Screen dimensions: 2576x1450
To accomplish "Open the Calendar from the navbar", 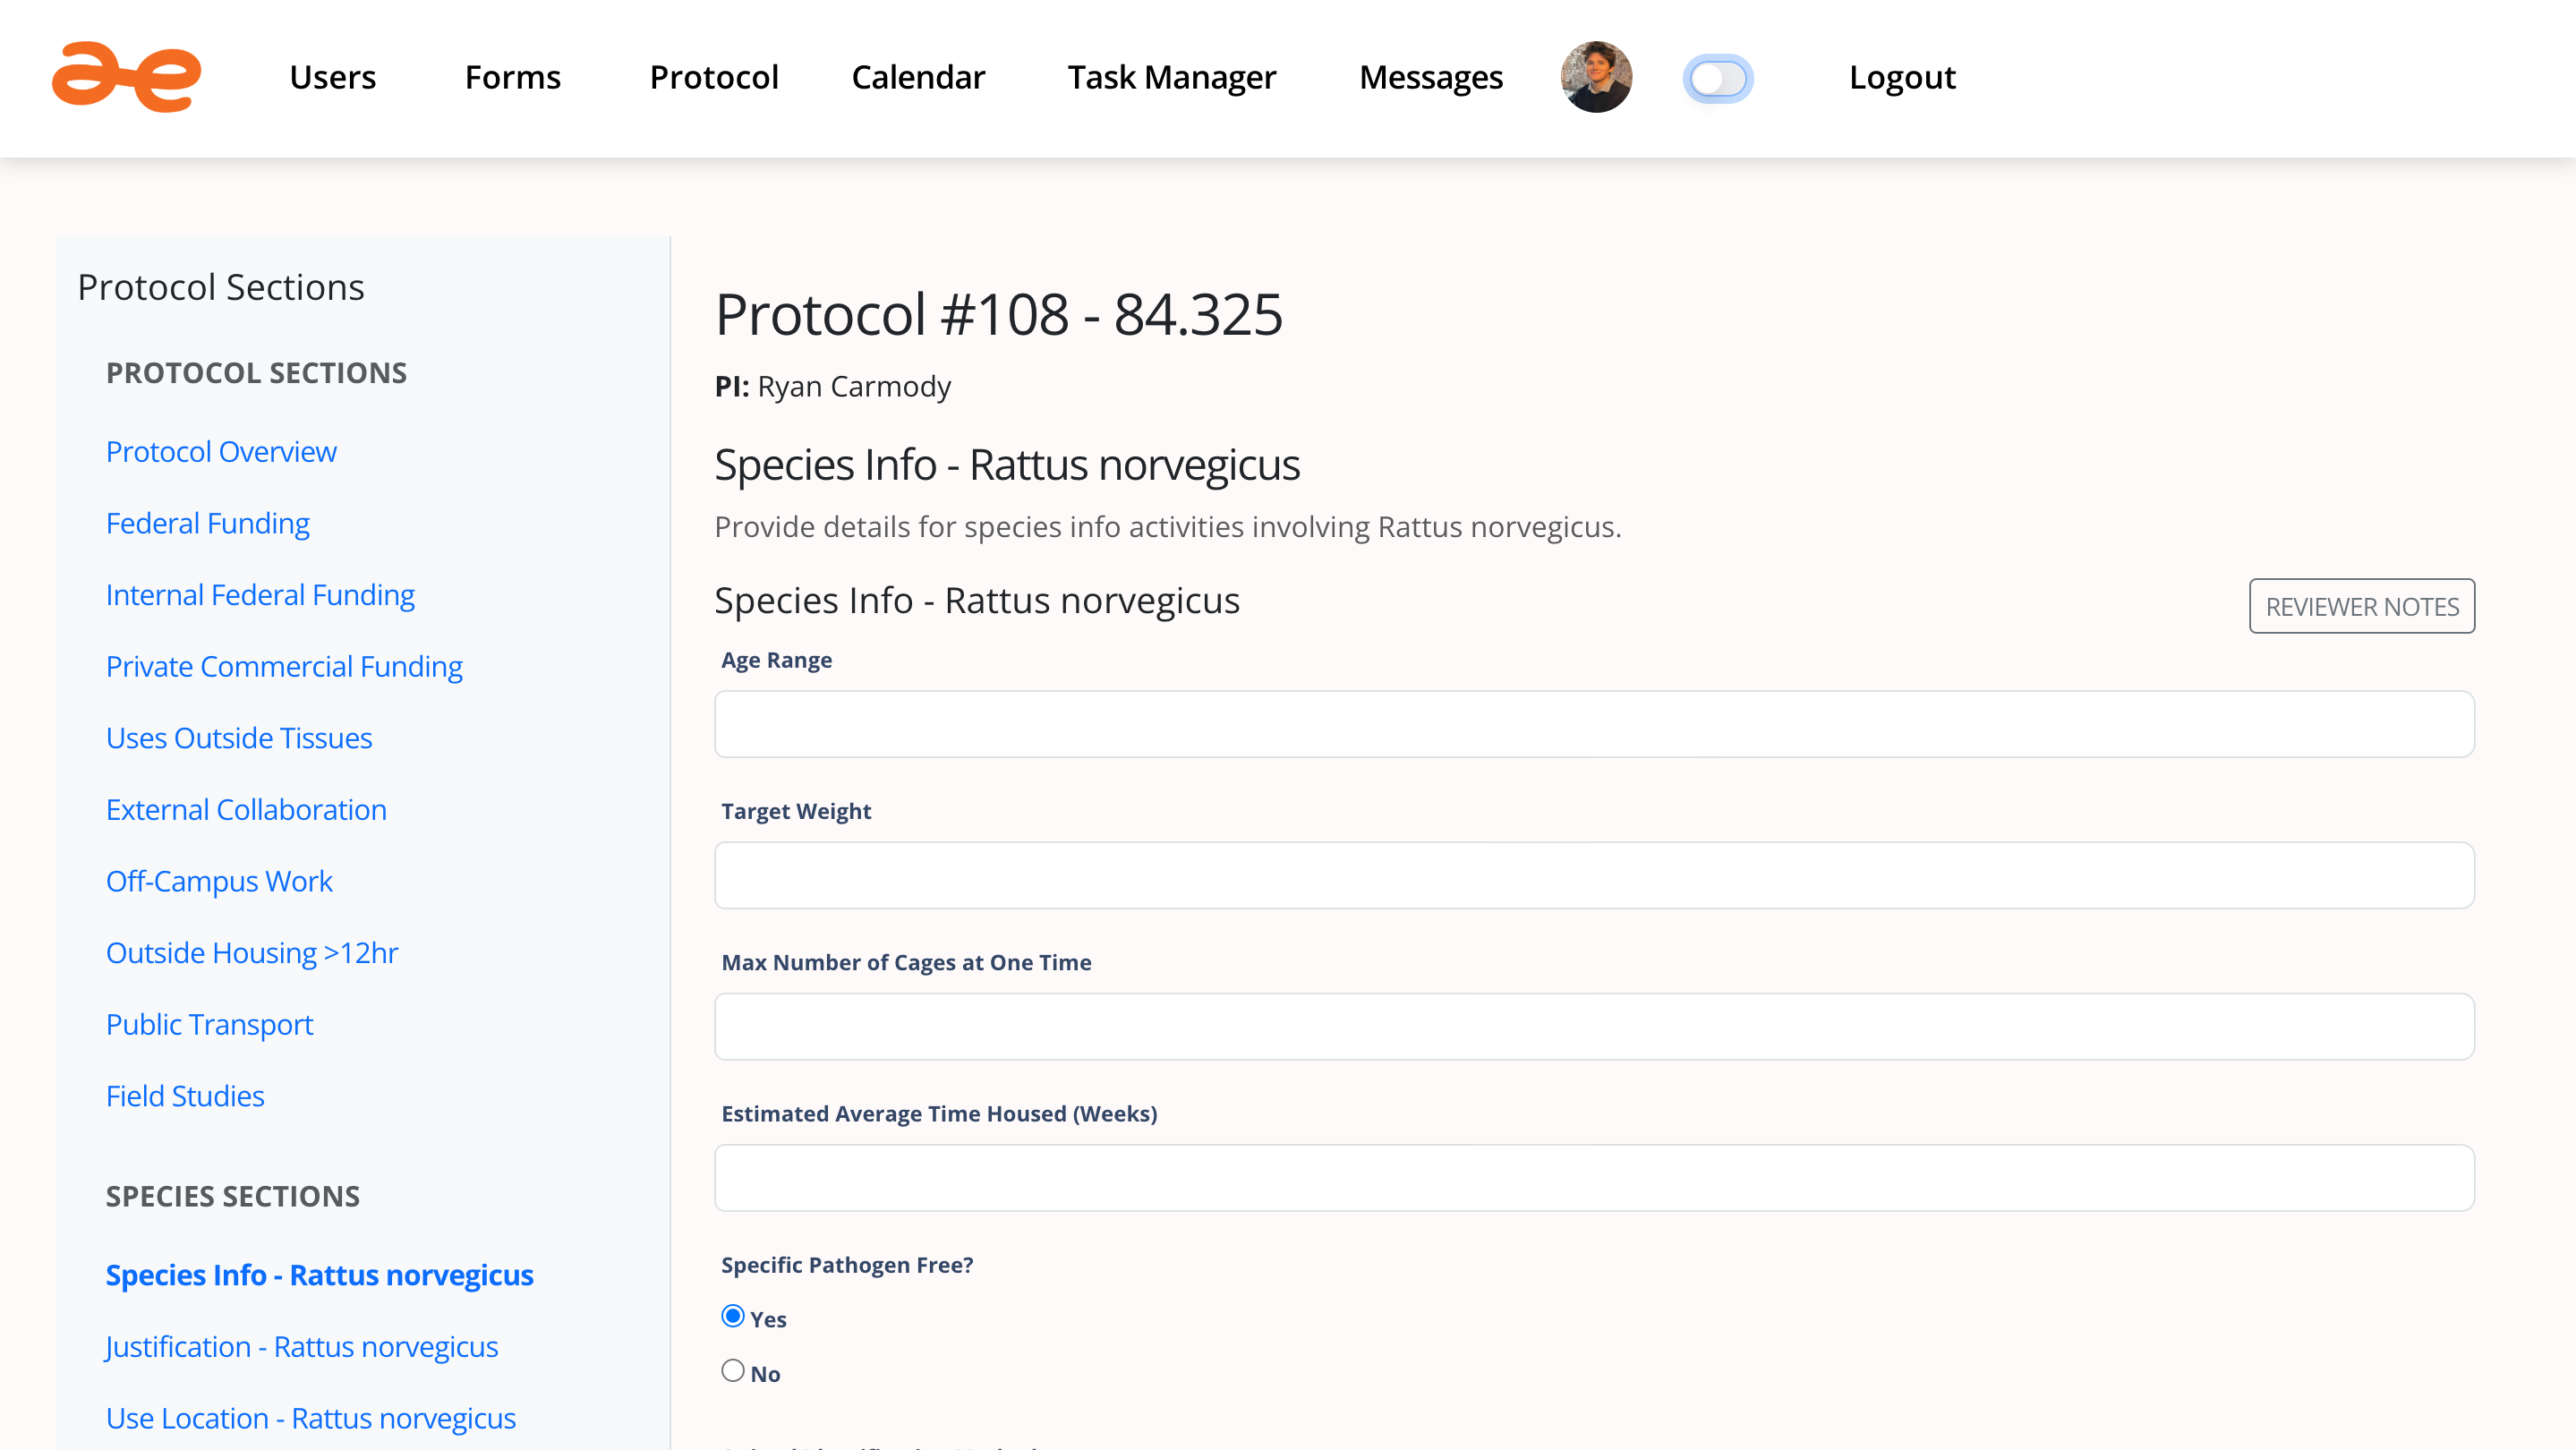I will tap(917, 77).
